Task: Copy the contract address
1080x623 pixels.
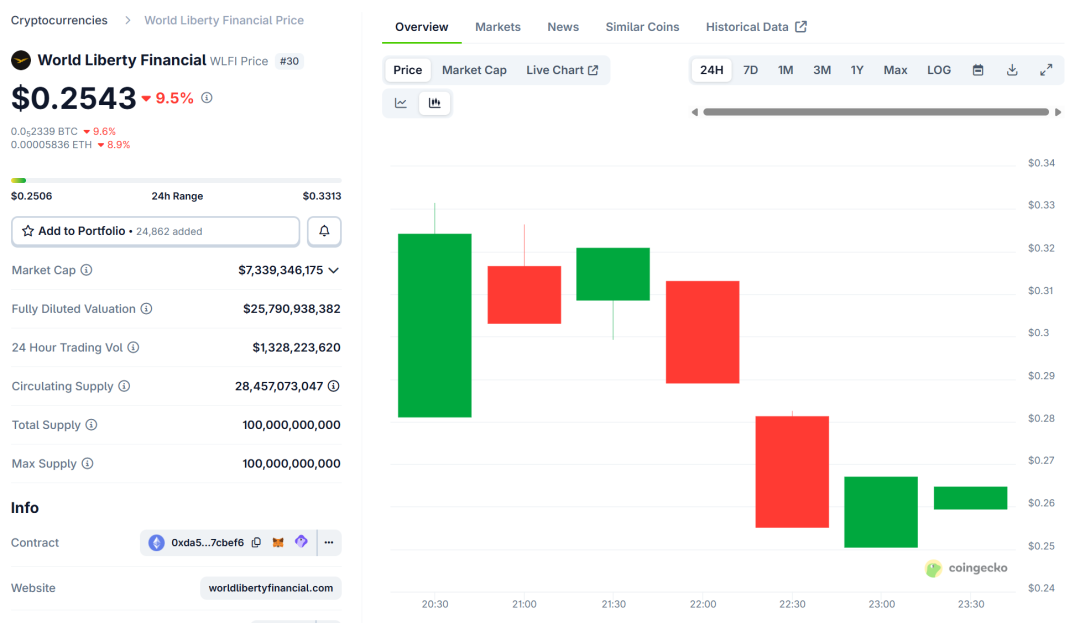Action: [256, 543]
